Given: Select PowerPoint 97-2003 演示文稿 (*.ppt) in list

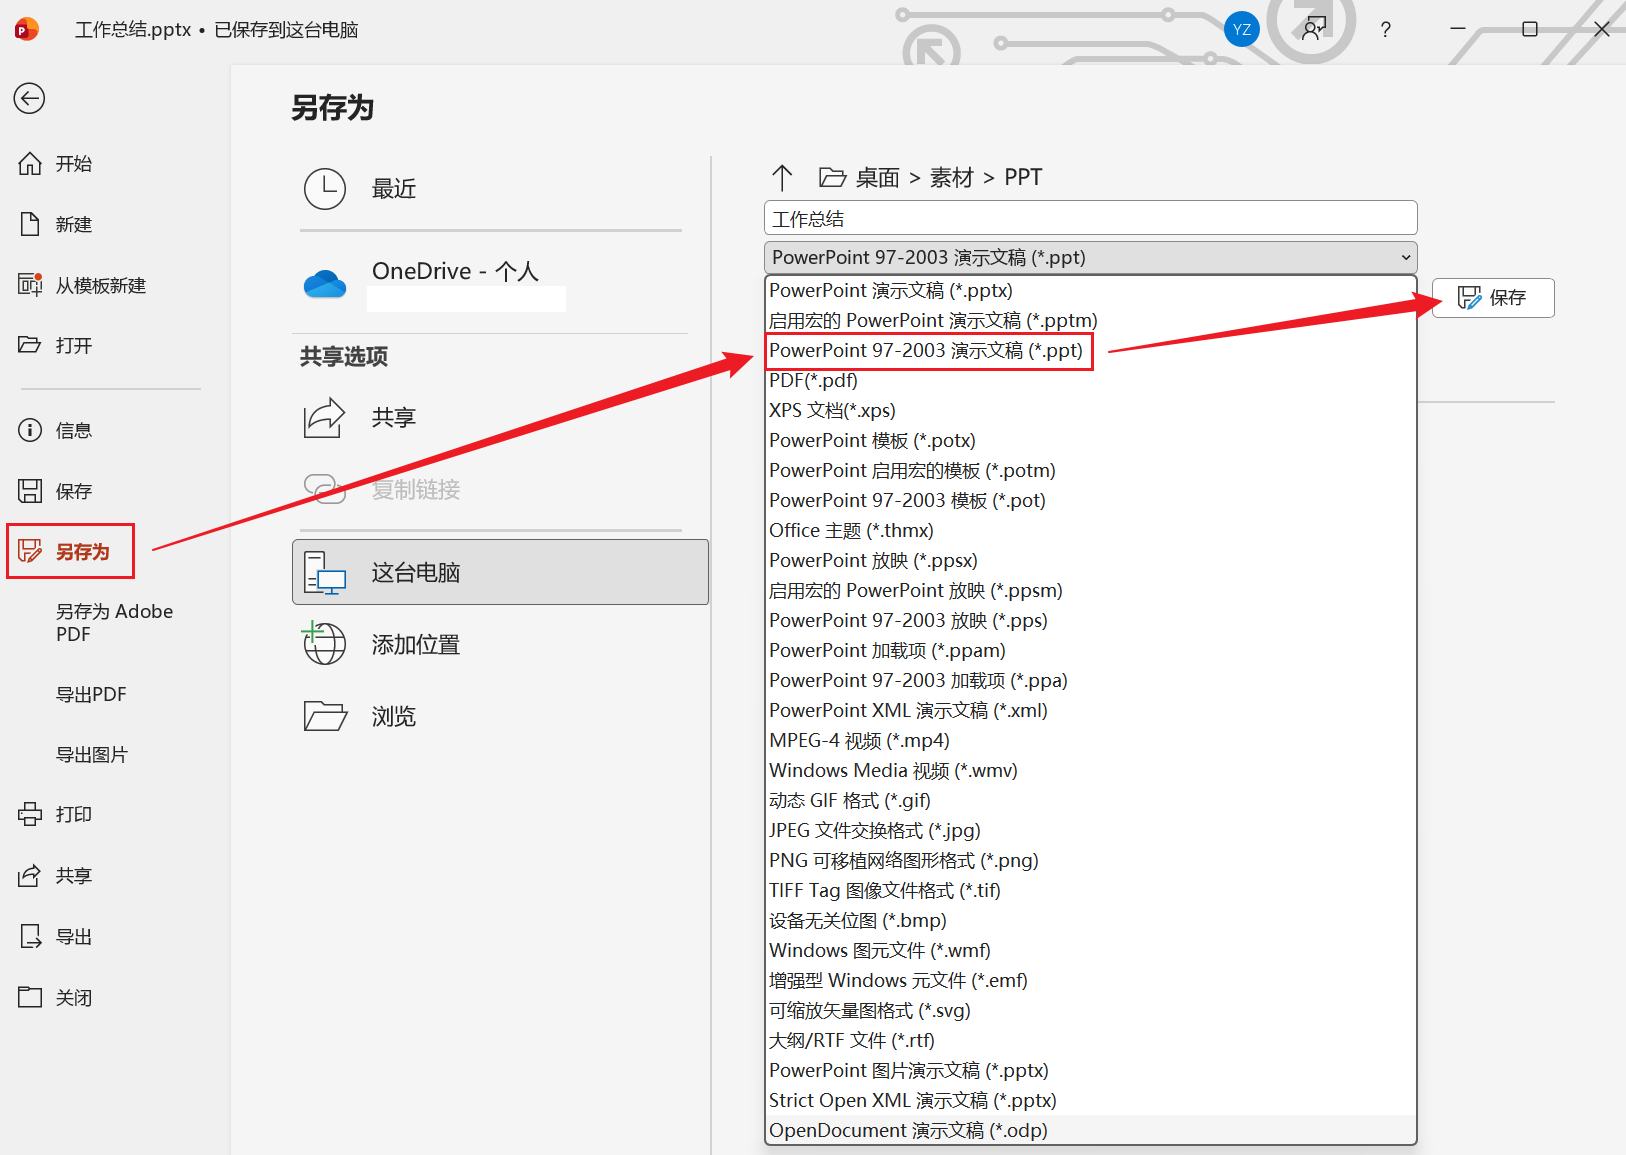Looking at the screenshot, I should click(1090, 350).
